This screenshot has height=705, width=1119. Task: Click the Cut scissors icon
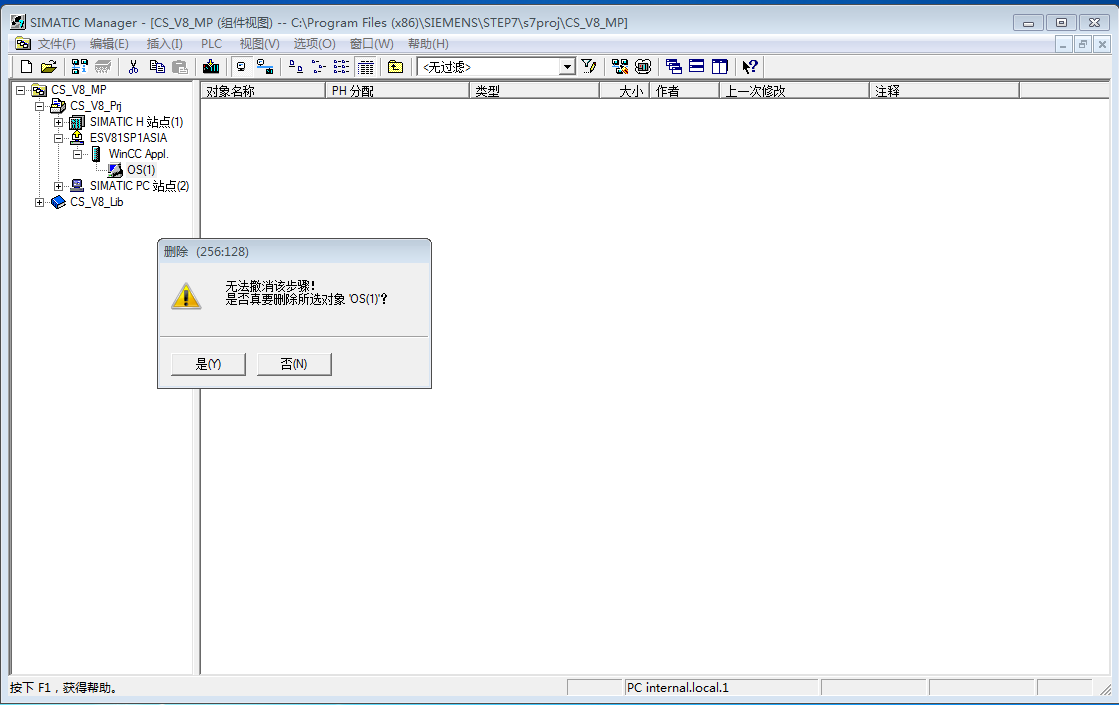pos(133,67)
